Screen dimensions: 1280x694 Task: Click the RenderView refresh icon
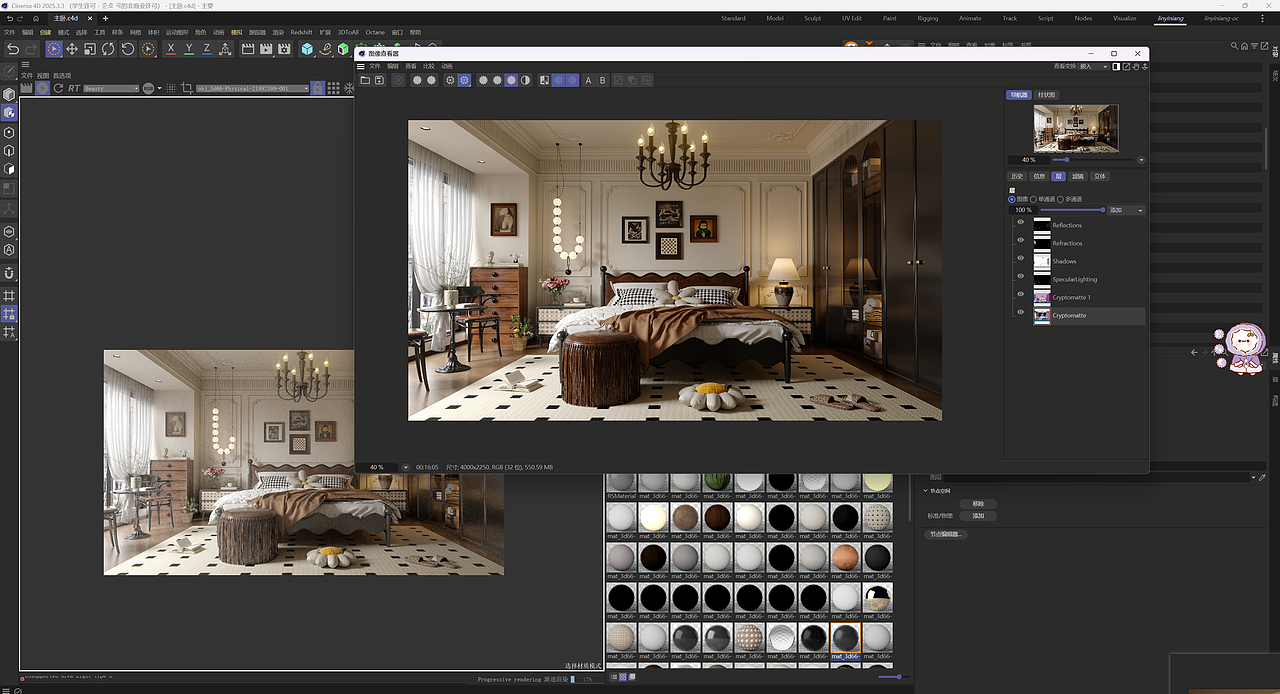point(58,88)
